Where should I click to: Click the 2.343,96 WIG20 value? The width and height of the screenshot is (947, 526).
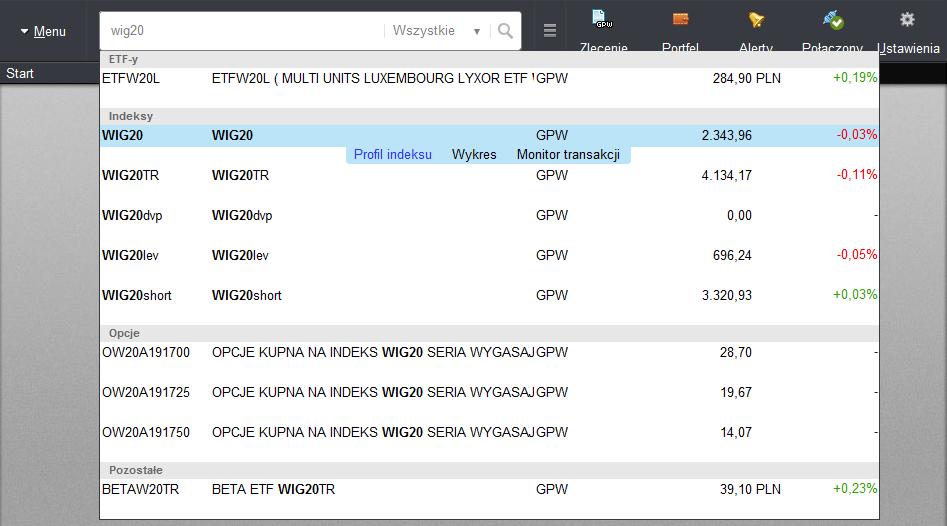point(727,135)
